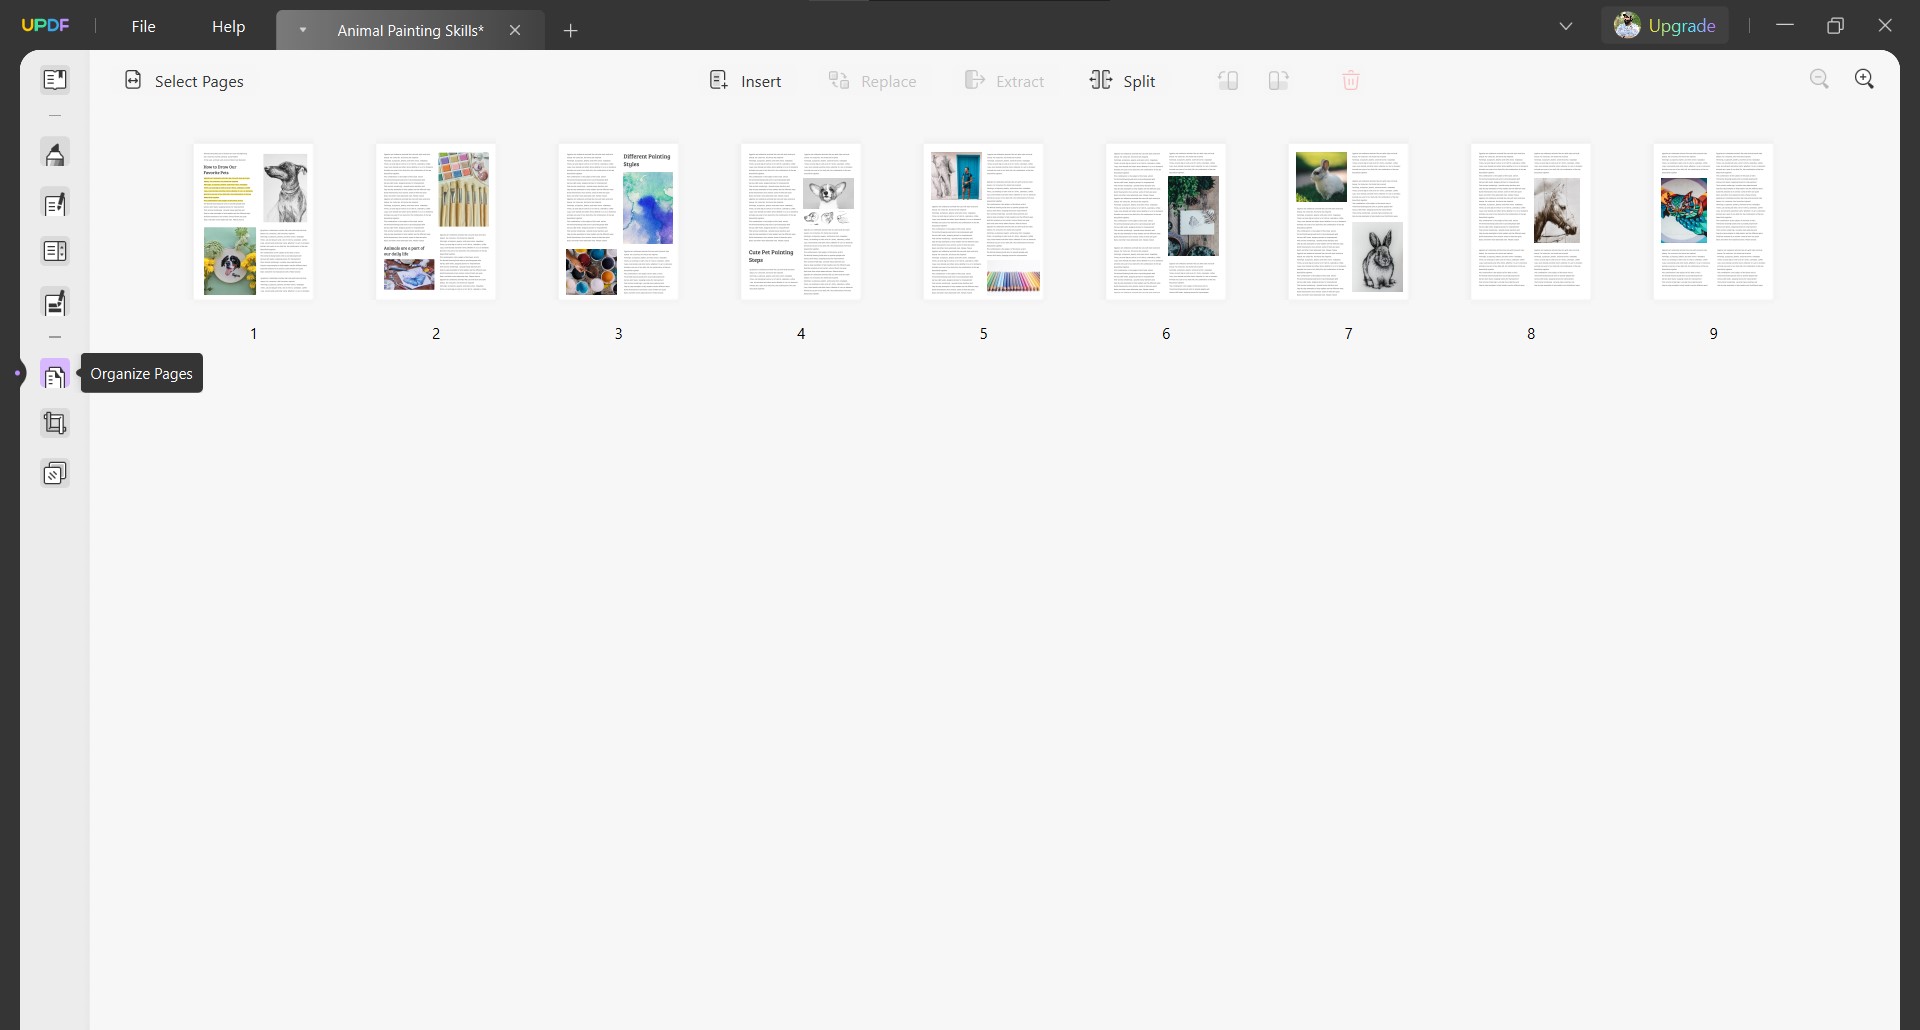Click the Split button
Image resolution: width=1920 pixels, height=1030 pixels.
[1123, 80]
